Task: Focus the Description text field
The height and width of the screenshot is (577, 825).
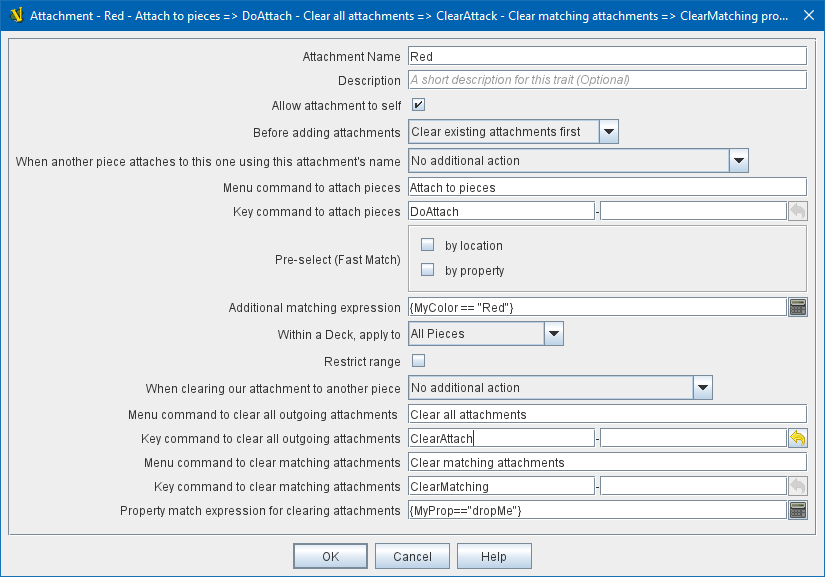Action: (x=606, y=80)
